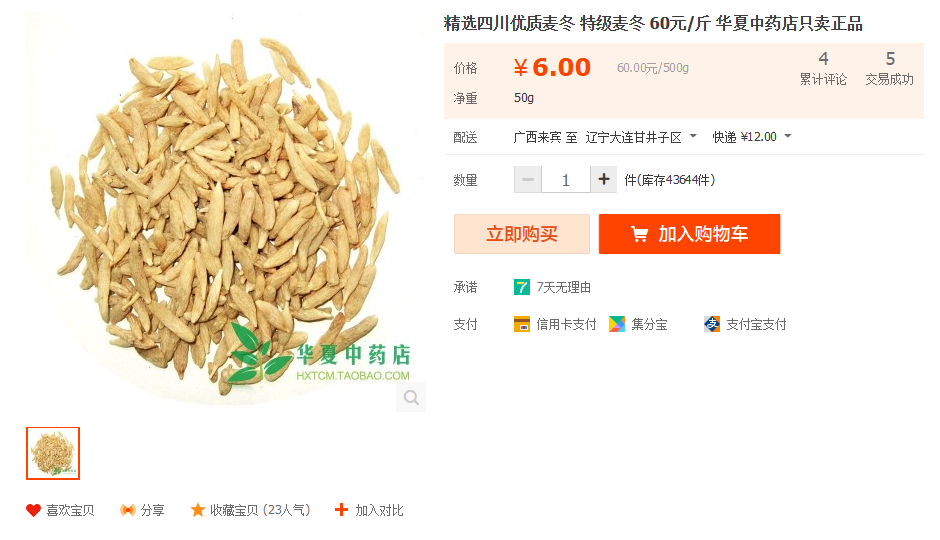Screen dimensions: 940x540
Task: Click the magnifier icon on product image
Action: tap(411, 397)
